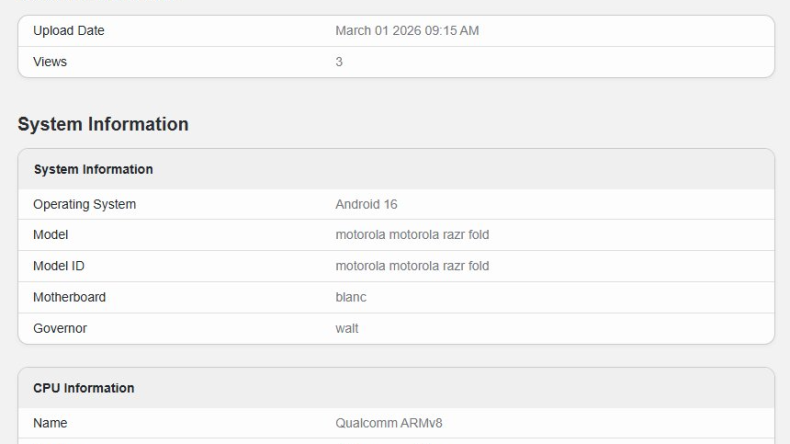Click the Upload Date label
The image size is (790, 444).
tap(69, 31)
